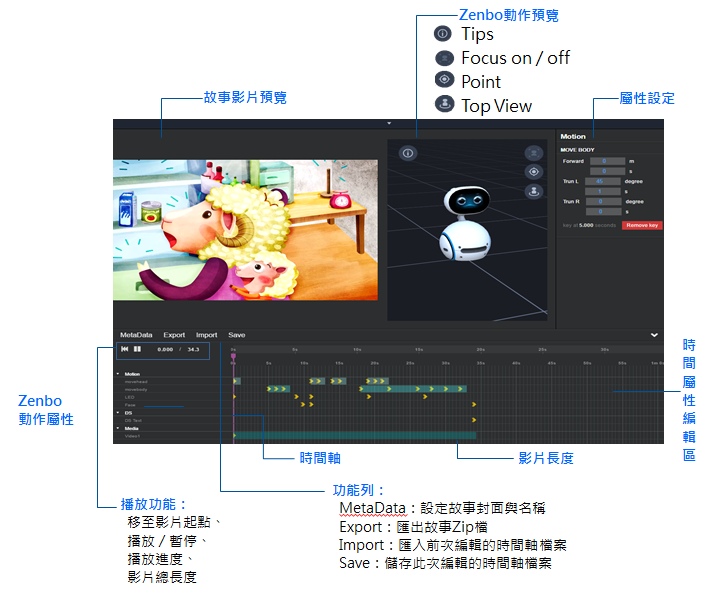Viewport: 713px width, 595px height.
Task: Click the Forward seconds field
Action: 607,171
